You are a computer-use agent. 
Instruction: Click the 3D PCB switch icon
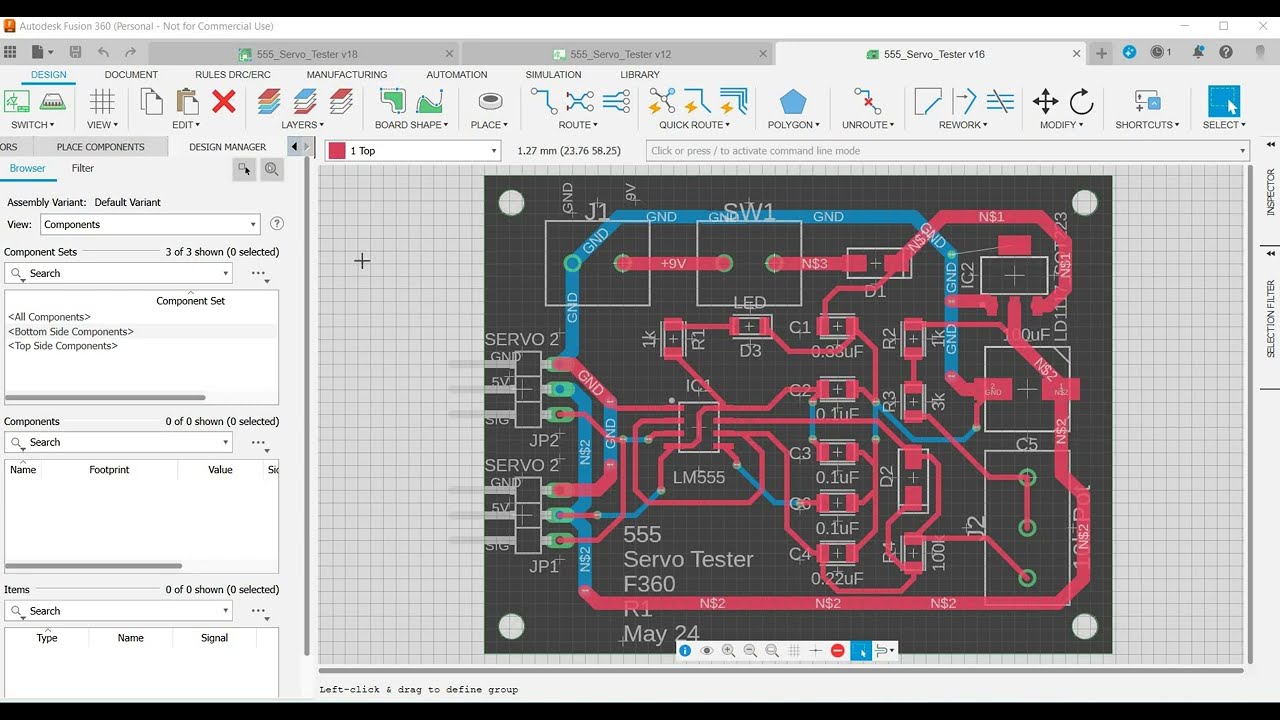point(53,101)
